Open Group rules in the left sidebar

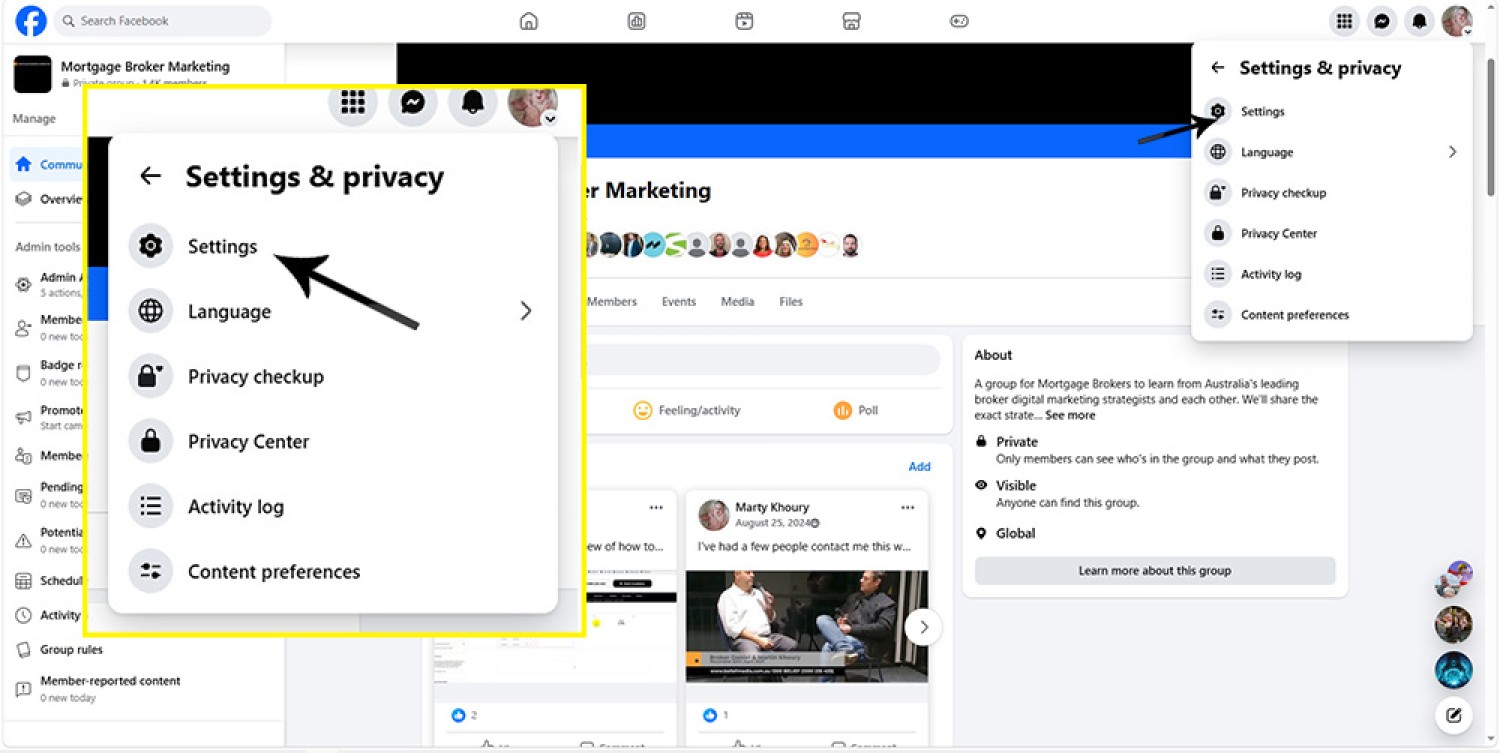[x=71, y=650]
